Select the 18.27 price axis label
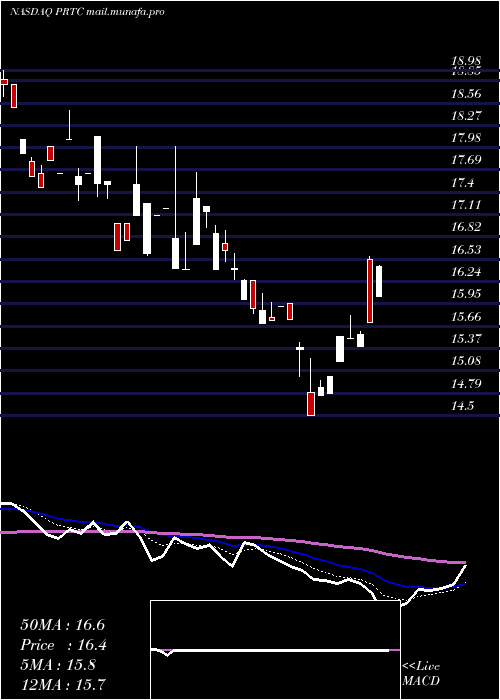This screenshot has width=500, height=700. click(467, 116)
